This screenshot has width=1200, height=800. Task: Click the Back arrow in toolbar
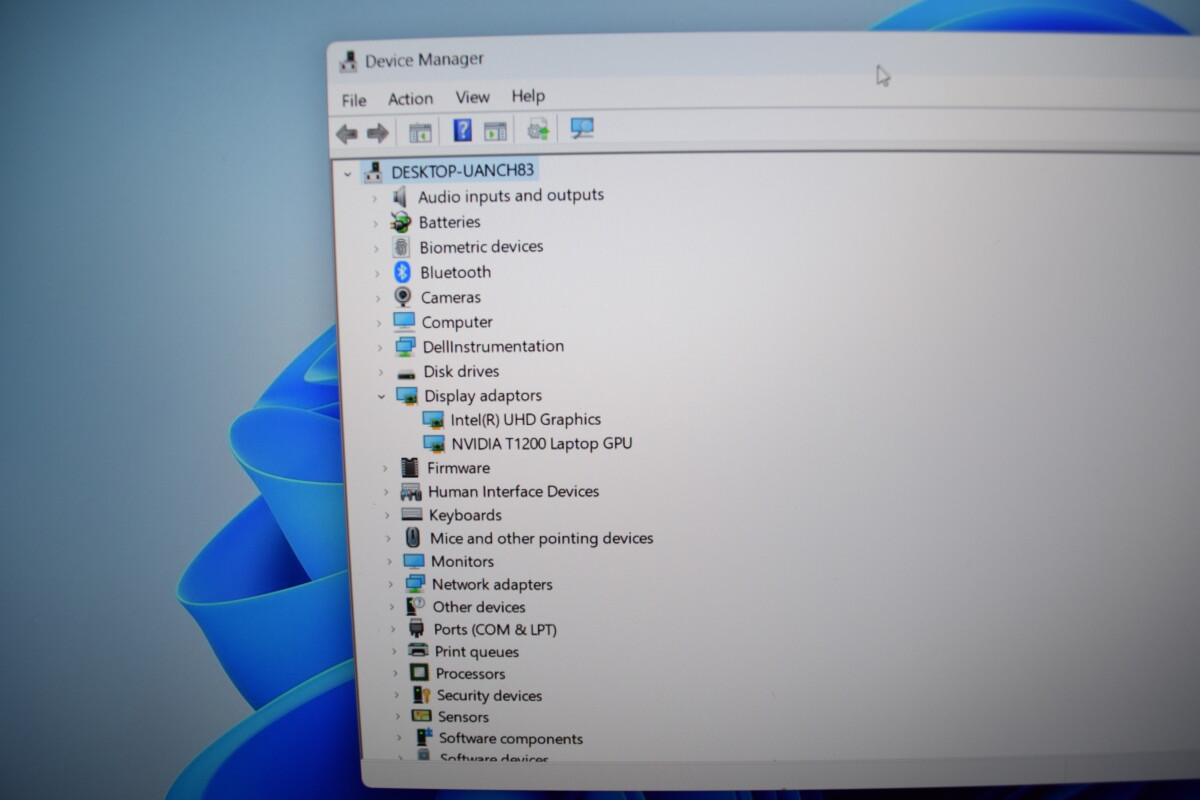coord(347,133)
